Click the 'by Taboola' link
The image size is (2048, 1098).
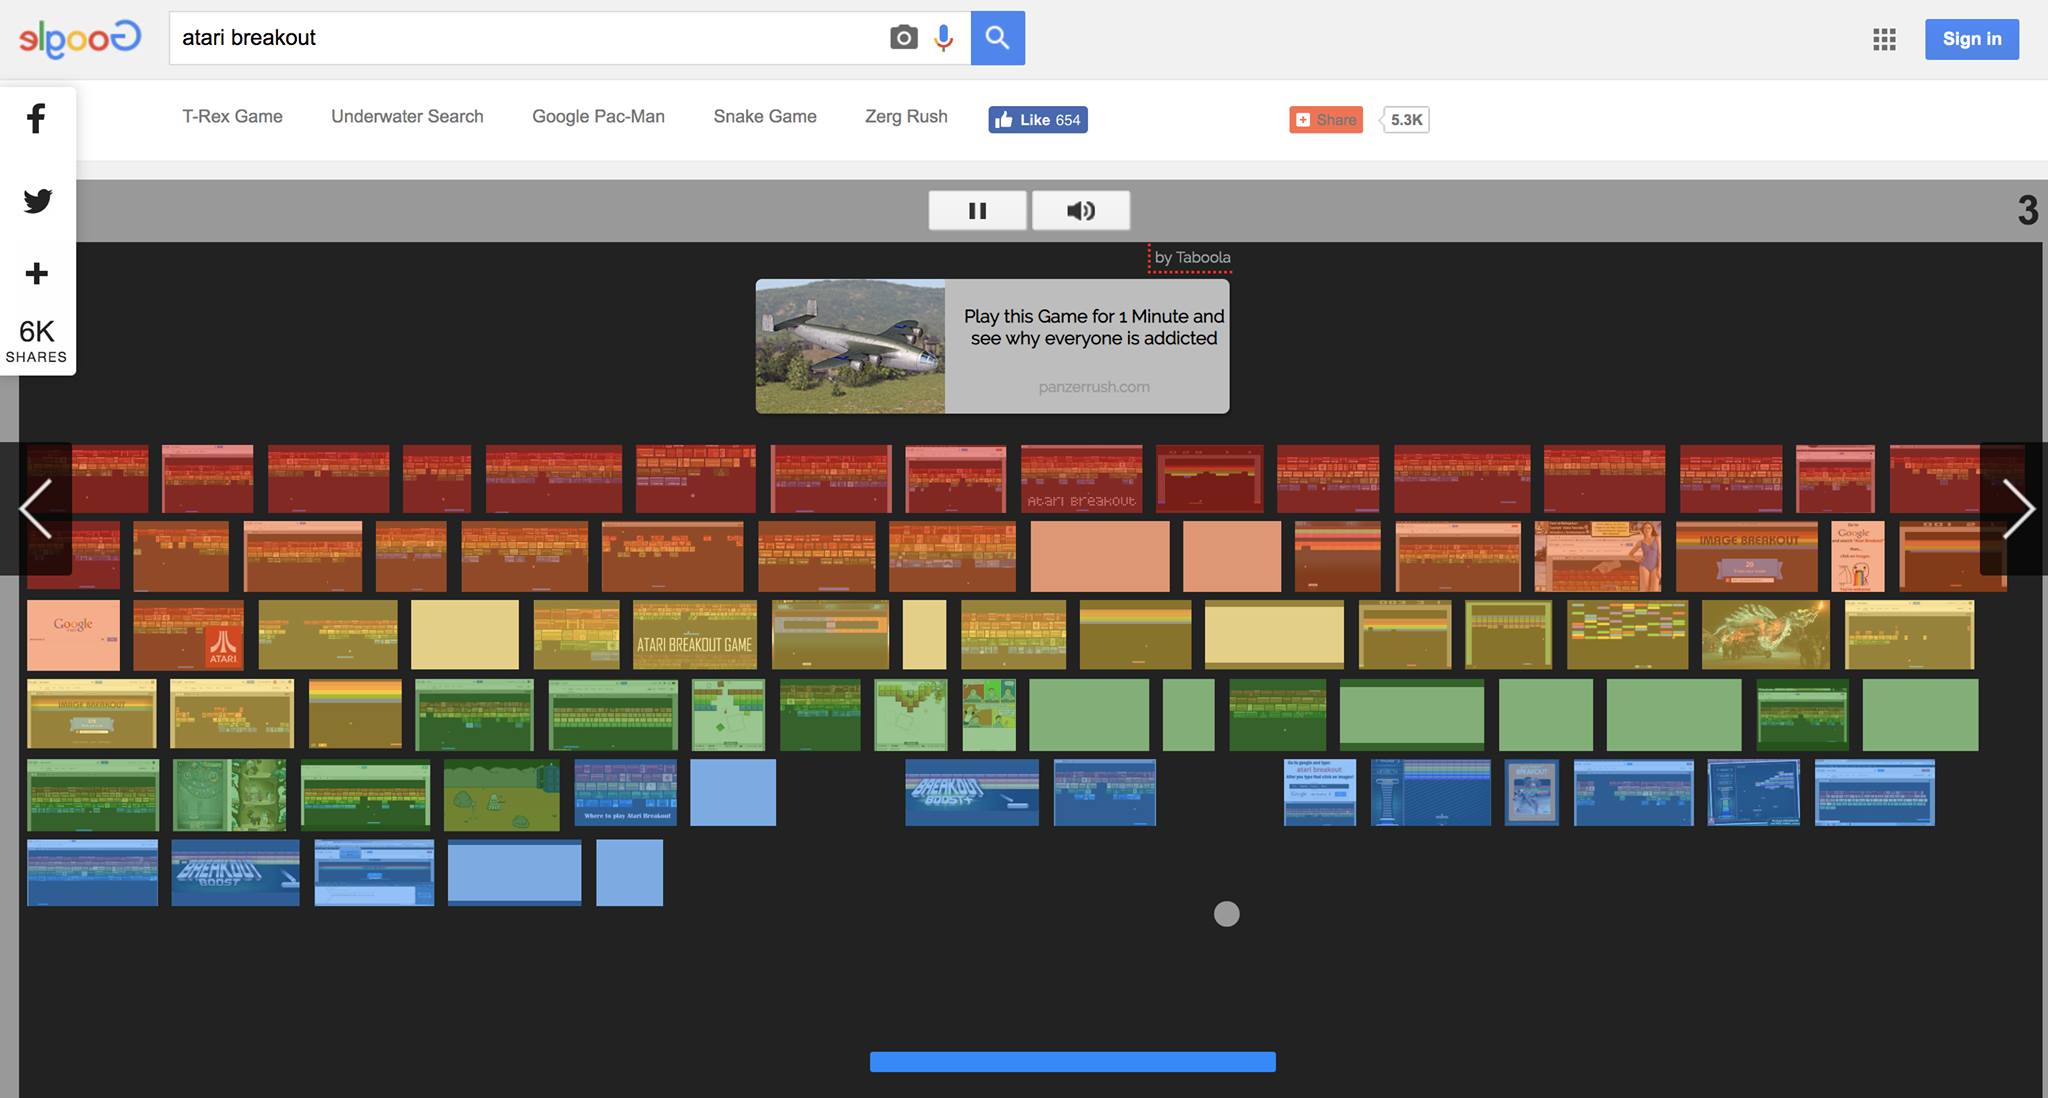[x=1192, y=257]
